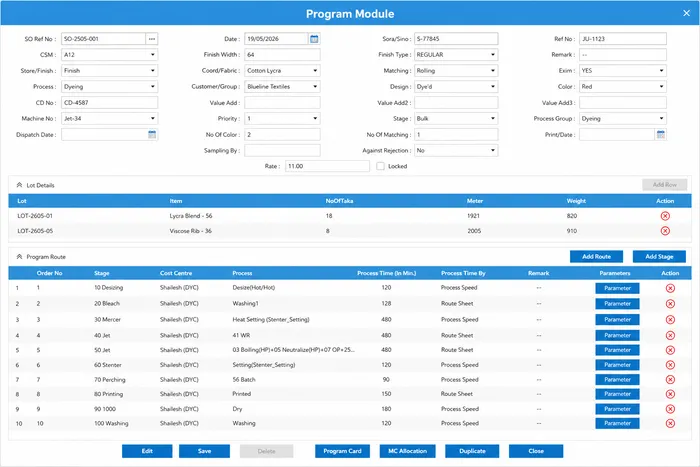Click the Add Stage button
Screen dimensions: 700x467
click(659, 257)
